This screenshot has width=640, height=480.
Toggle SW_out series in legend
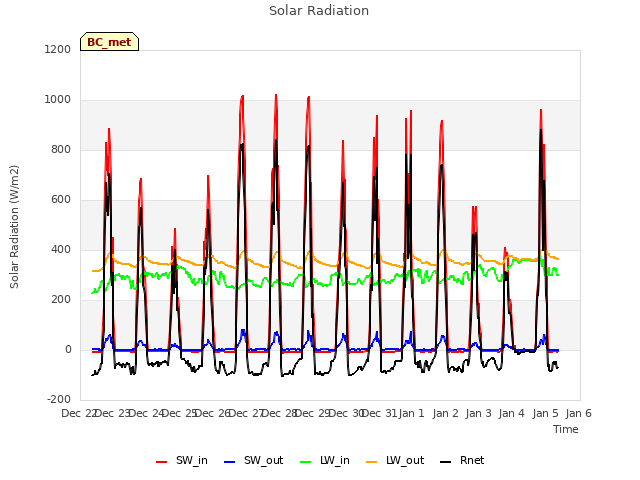click(253, 460)
